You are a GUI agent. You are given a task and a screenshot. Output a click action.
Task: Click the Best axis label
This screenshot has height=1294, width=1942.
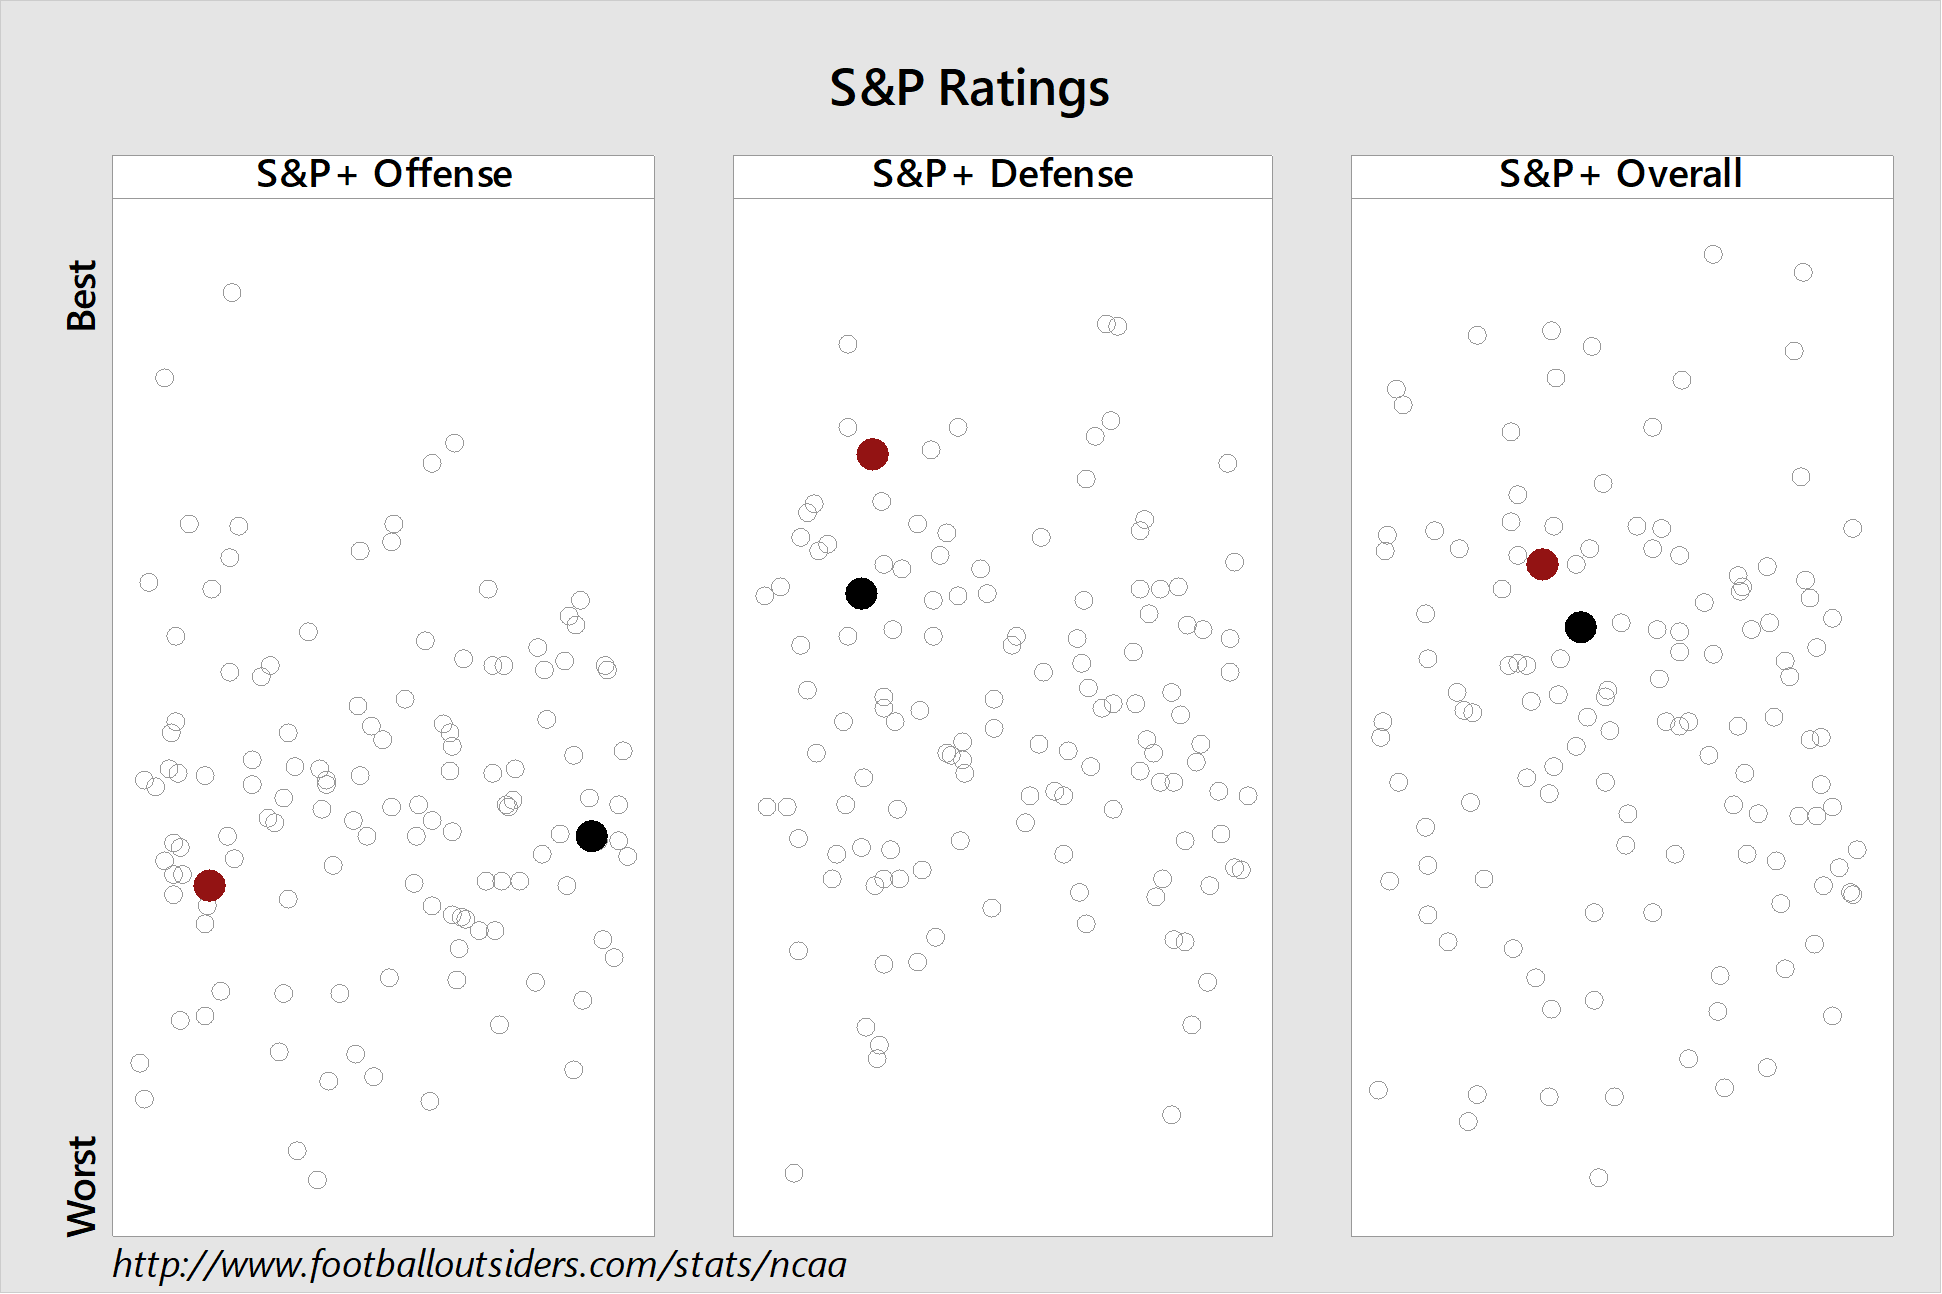pos(82,295)
